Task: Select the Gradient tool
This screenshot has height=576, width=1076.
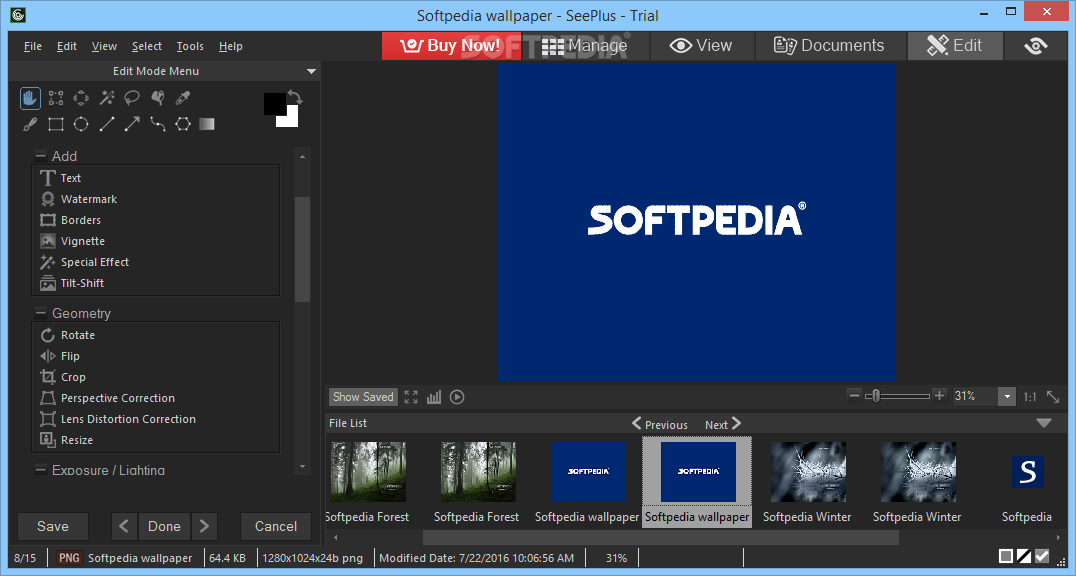Action: click(x=207, y=124)
